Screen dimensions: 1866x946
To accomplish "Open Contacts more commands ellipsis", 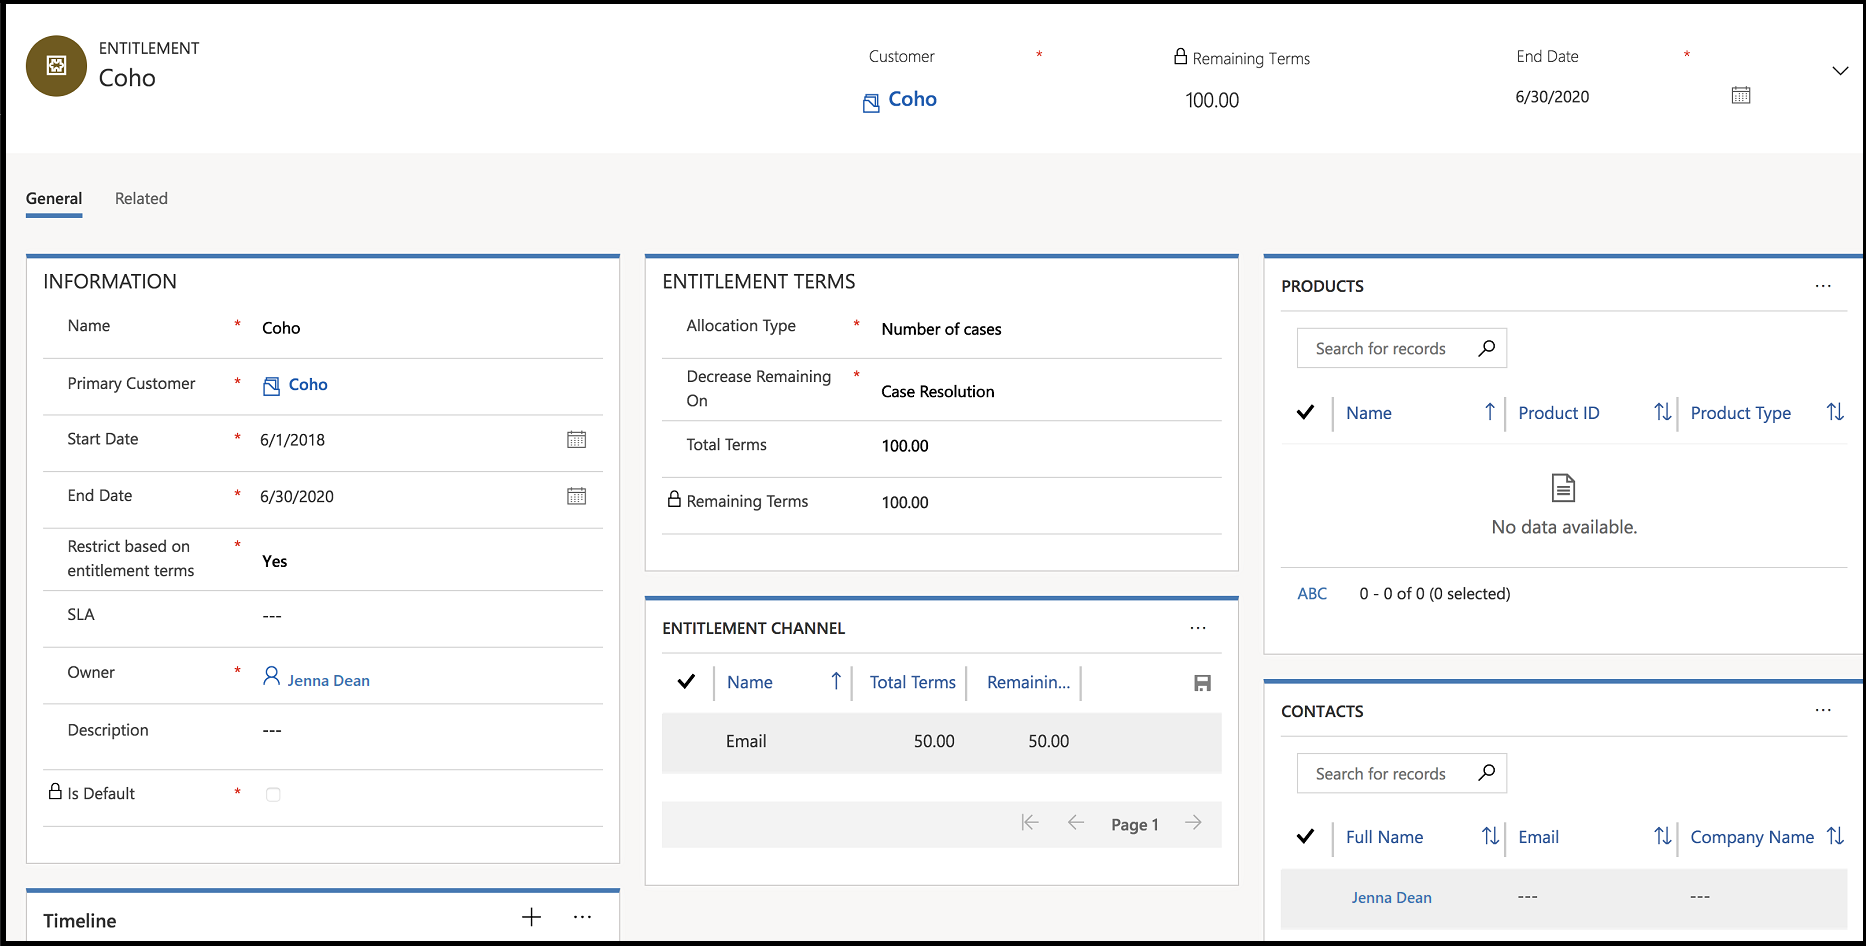I will (1823, 711).
